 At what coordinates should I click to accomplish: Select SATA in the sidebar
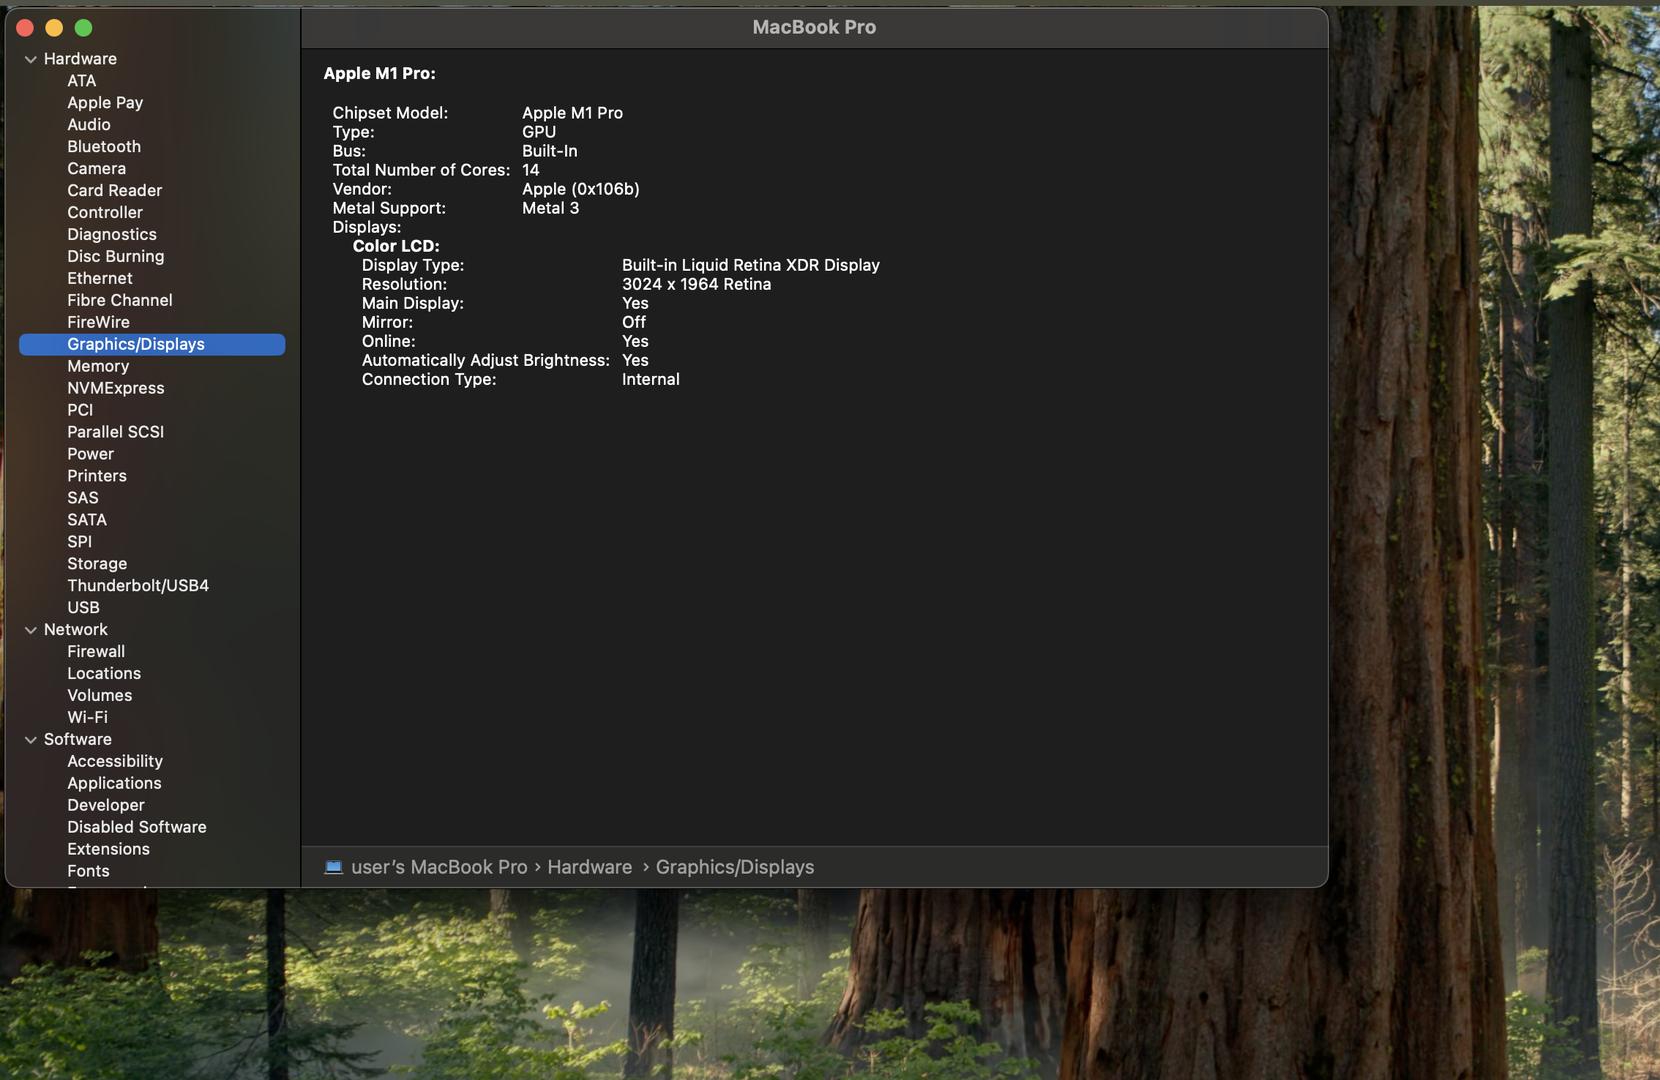(87, 521)
